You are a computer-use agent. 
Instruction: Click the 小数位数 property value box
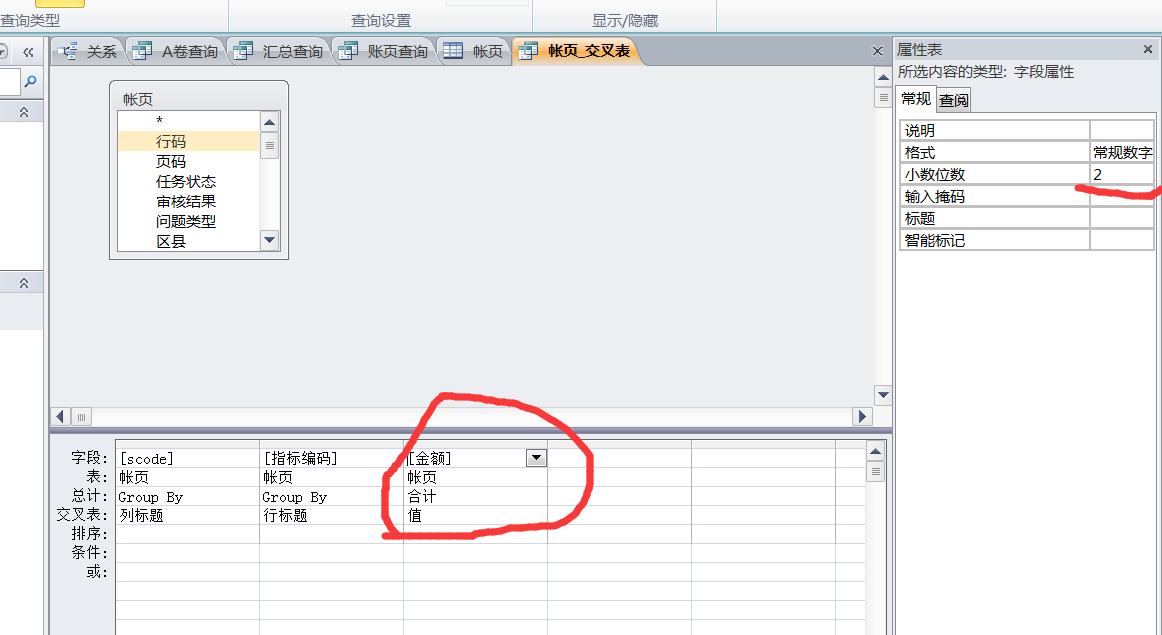click(x=1122, y=175)
